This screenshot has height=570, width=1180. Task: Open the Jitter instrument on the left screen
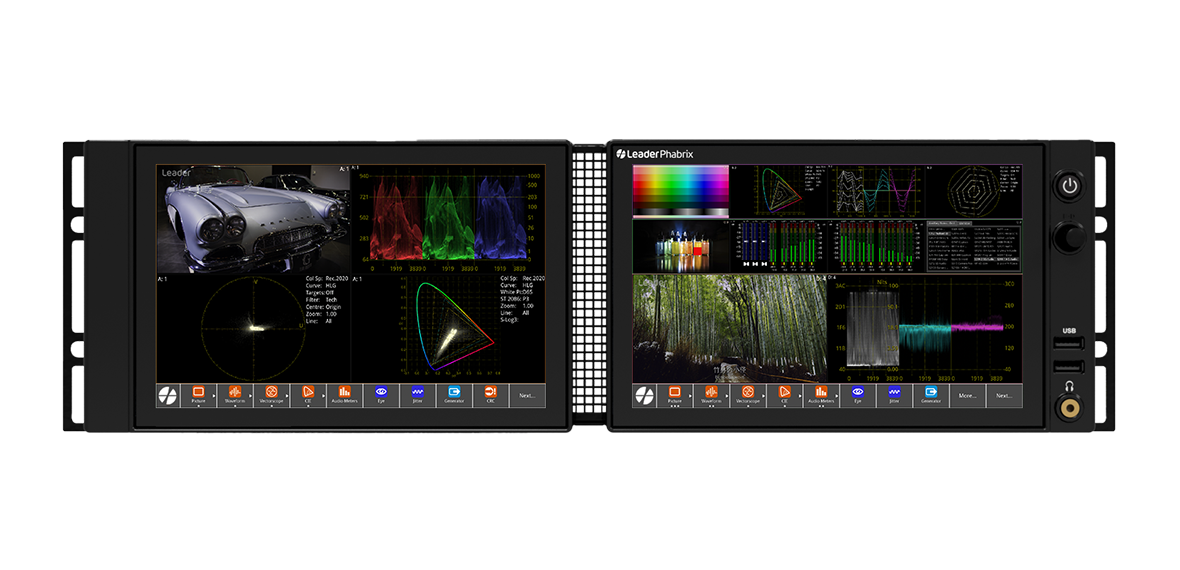(418, 395)
